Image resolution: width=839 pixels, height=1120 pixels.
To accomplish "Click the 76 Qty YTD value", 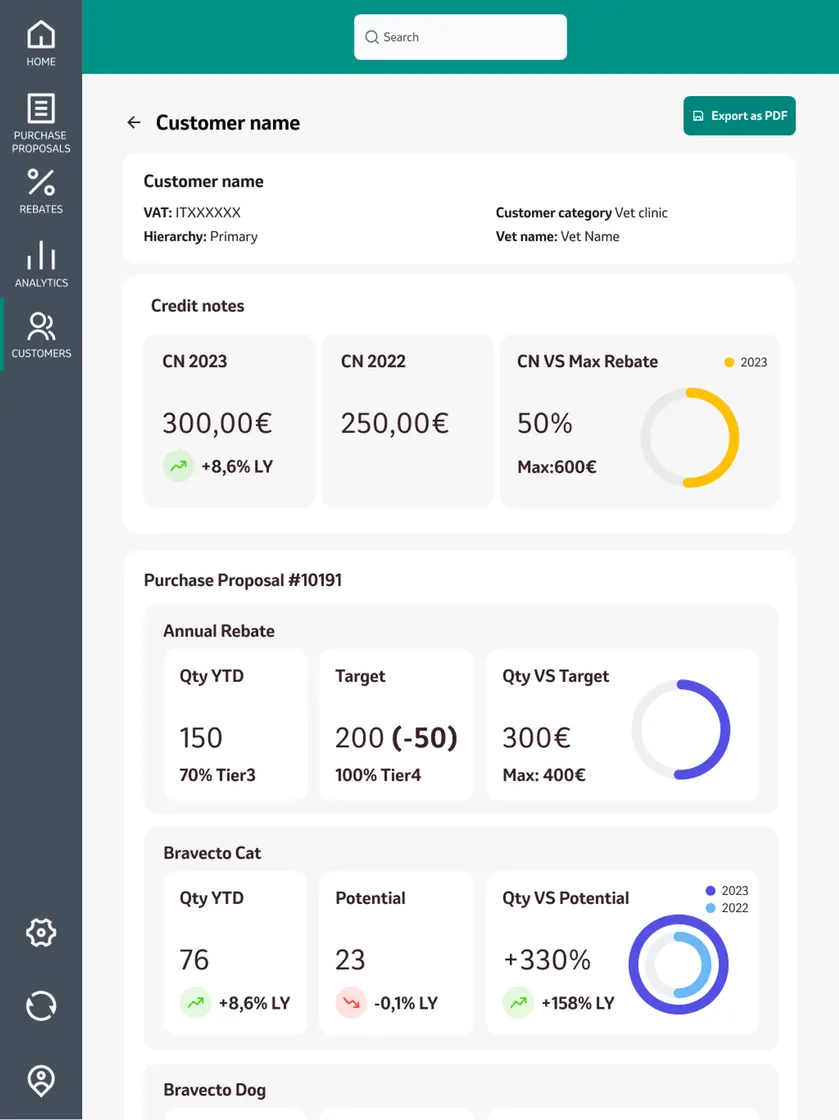I will [x=194, y=959].
